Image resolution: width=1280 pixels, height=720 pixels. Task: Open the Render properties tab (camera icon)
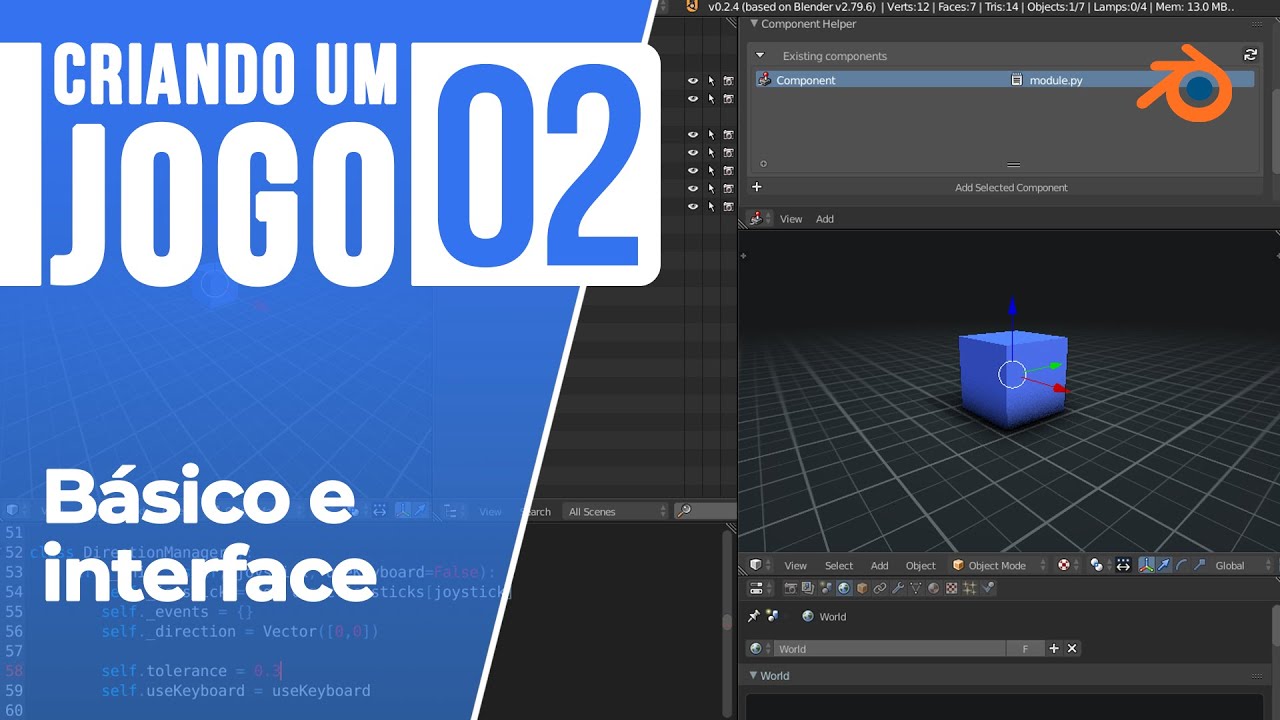790,588
